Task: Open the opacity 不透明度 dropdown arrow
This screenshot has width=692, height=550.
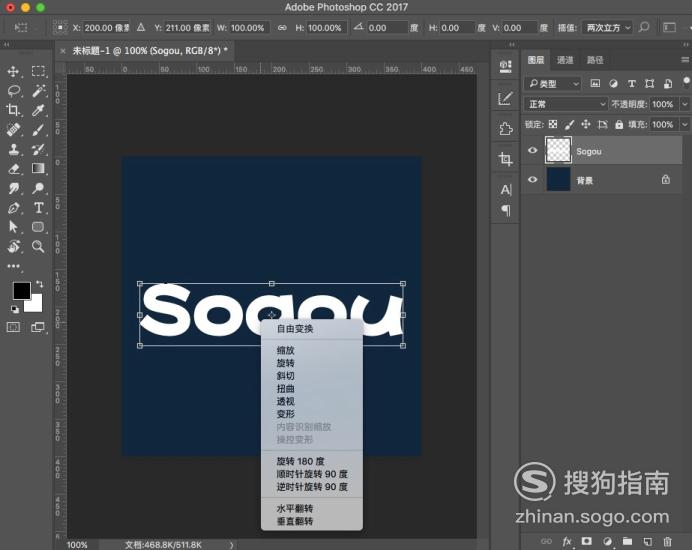Action: [684, 104]
